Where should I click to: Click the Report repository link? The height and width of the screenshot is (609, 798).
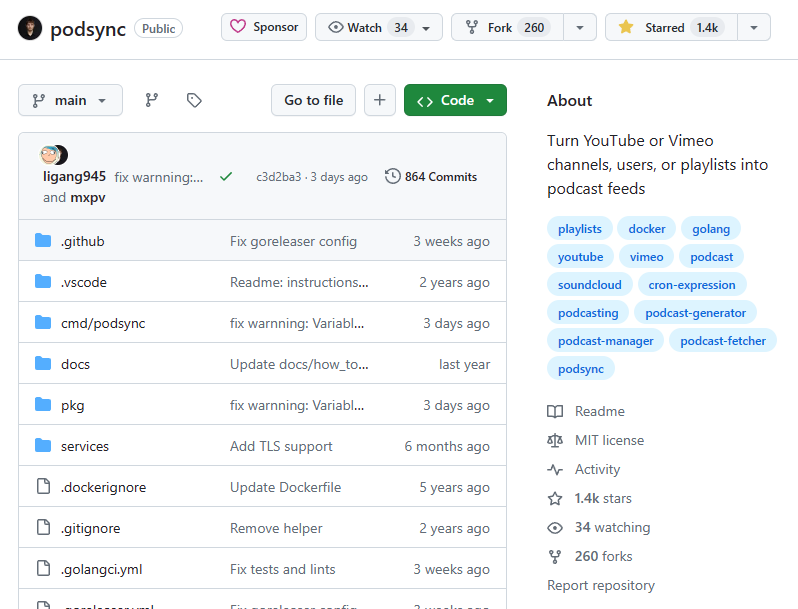pyautogui.click(x=601, y=585)
